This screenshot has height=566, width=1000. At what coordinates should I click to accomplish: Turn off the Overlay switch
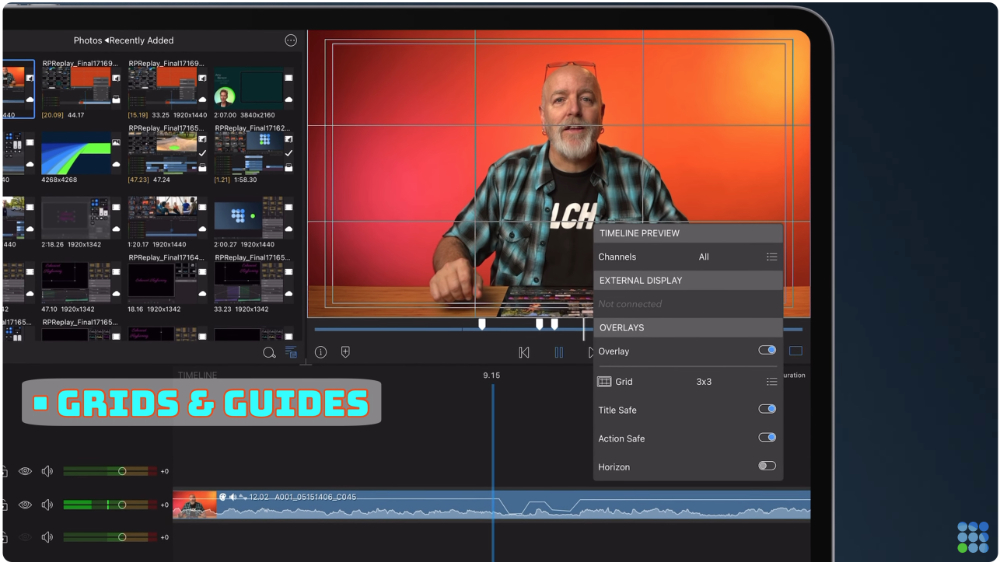tap(767, 350)
